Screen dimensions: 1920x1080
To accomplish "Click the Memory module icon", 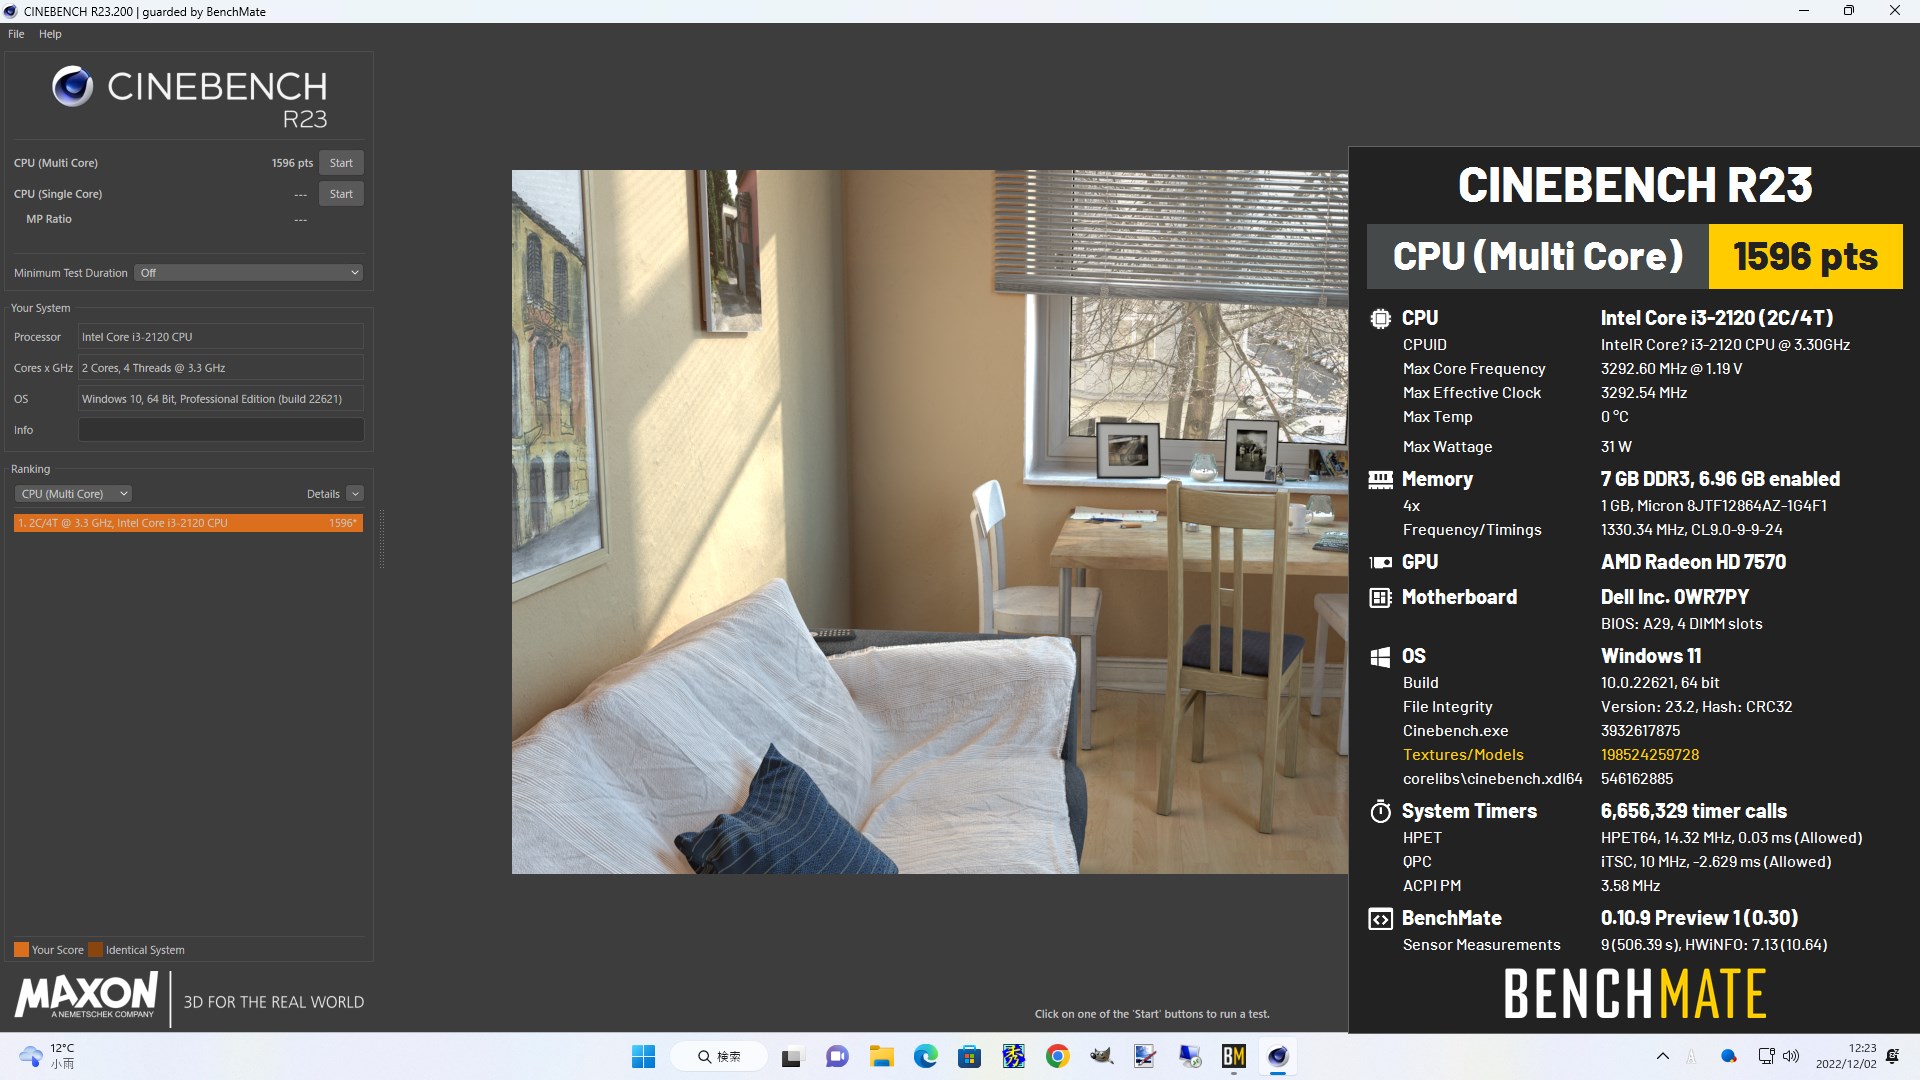I will pyautogui.click(x=1380, y=480).
